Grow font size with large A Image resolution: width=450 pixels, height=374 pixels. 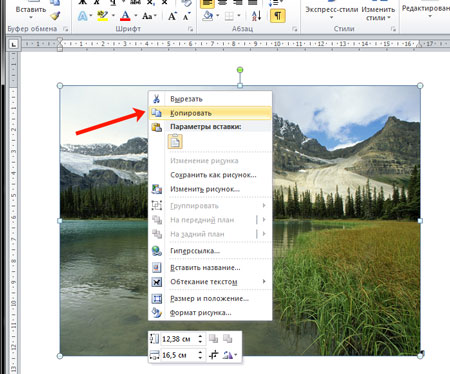coord(172,16)
